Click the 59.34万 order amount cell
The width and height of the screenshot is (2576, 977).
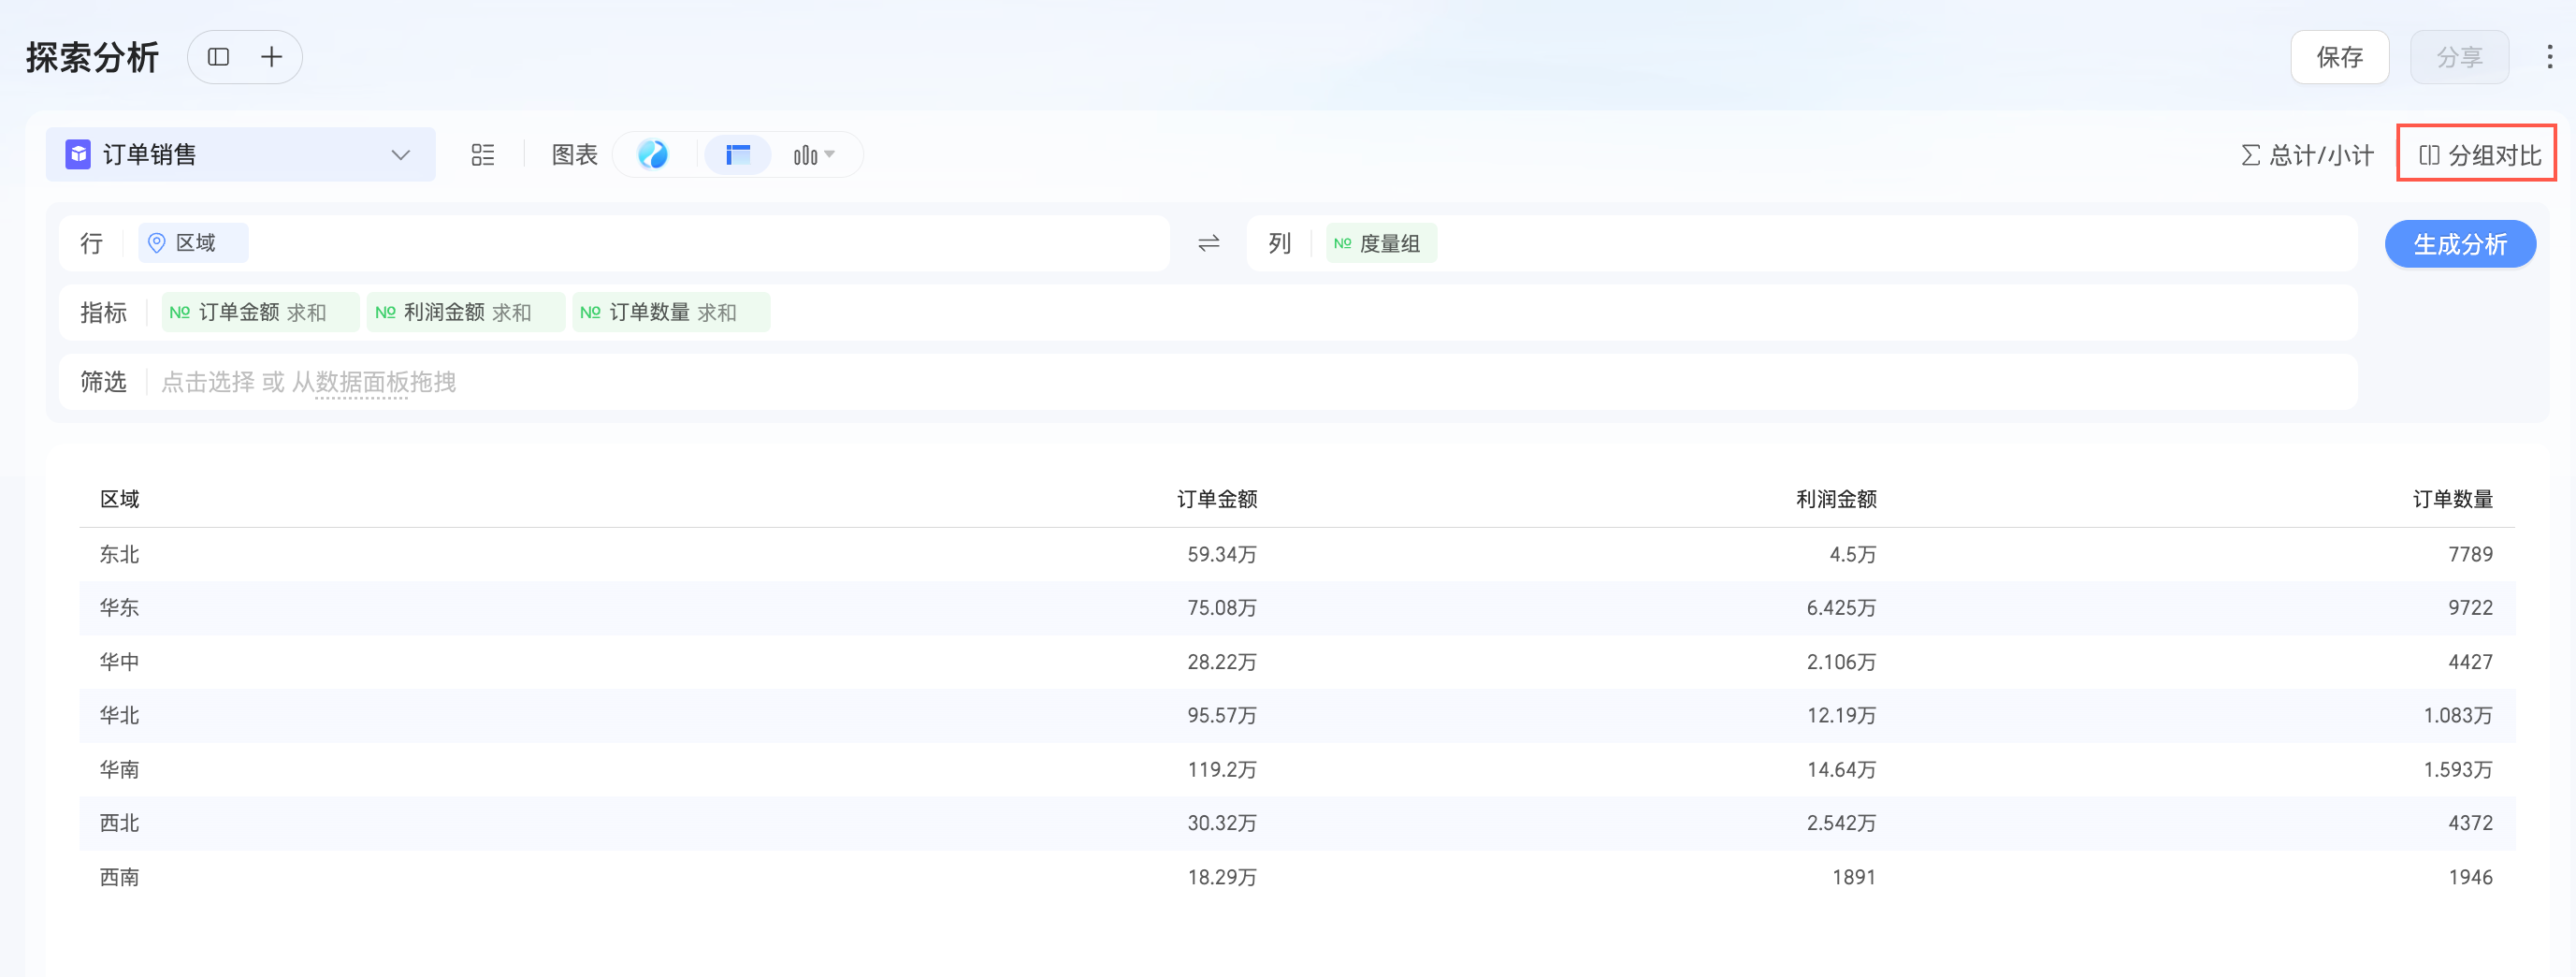(x=1222, y=554)
